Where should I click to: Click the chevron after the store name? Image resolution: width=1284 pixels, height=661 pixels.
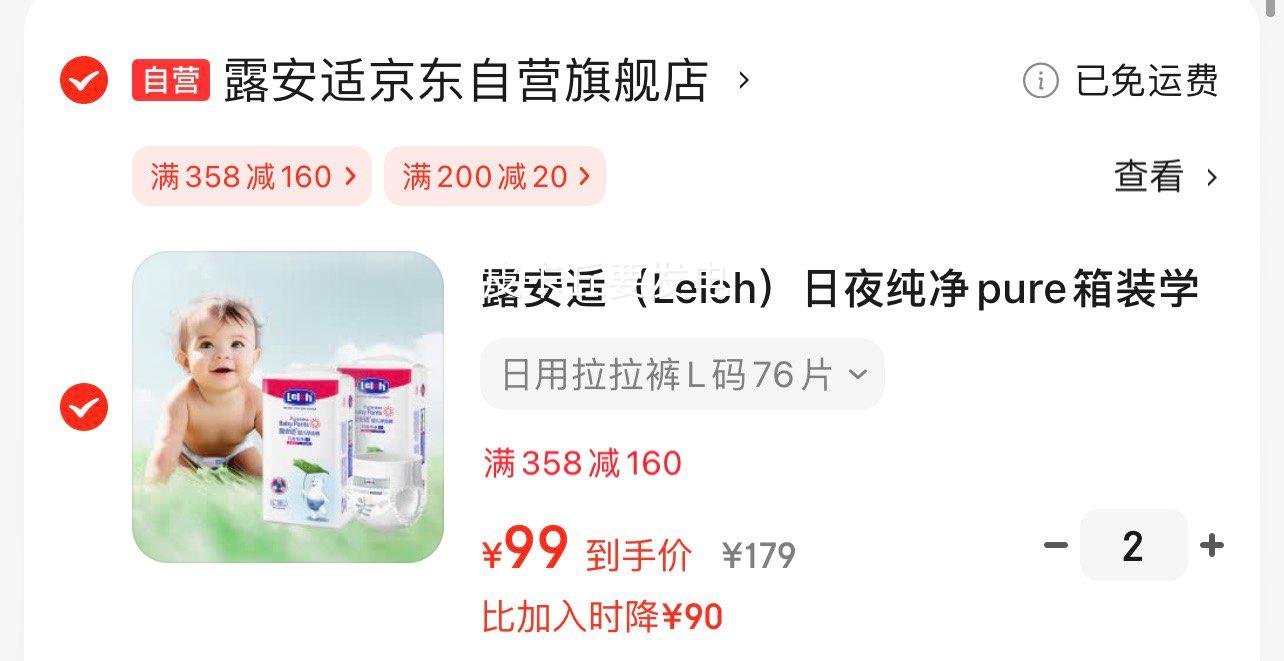(743, 80)
